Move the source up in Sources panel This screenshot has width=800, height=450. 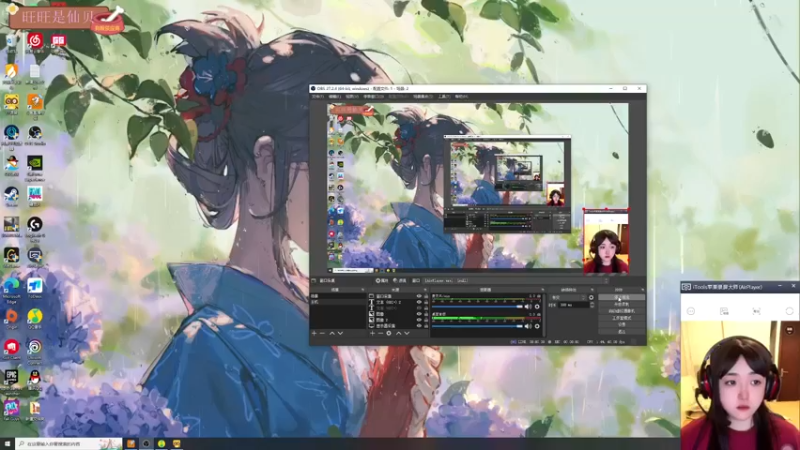click(398, 333)
